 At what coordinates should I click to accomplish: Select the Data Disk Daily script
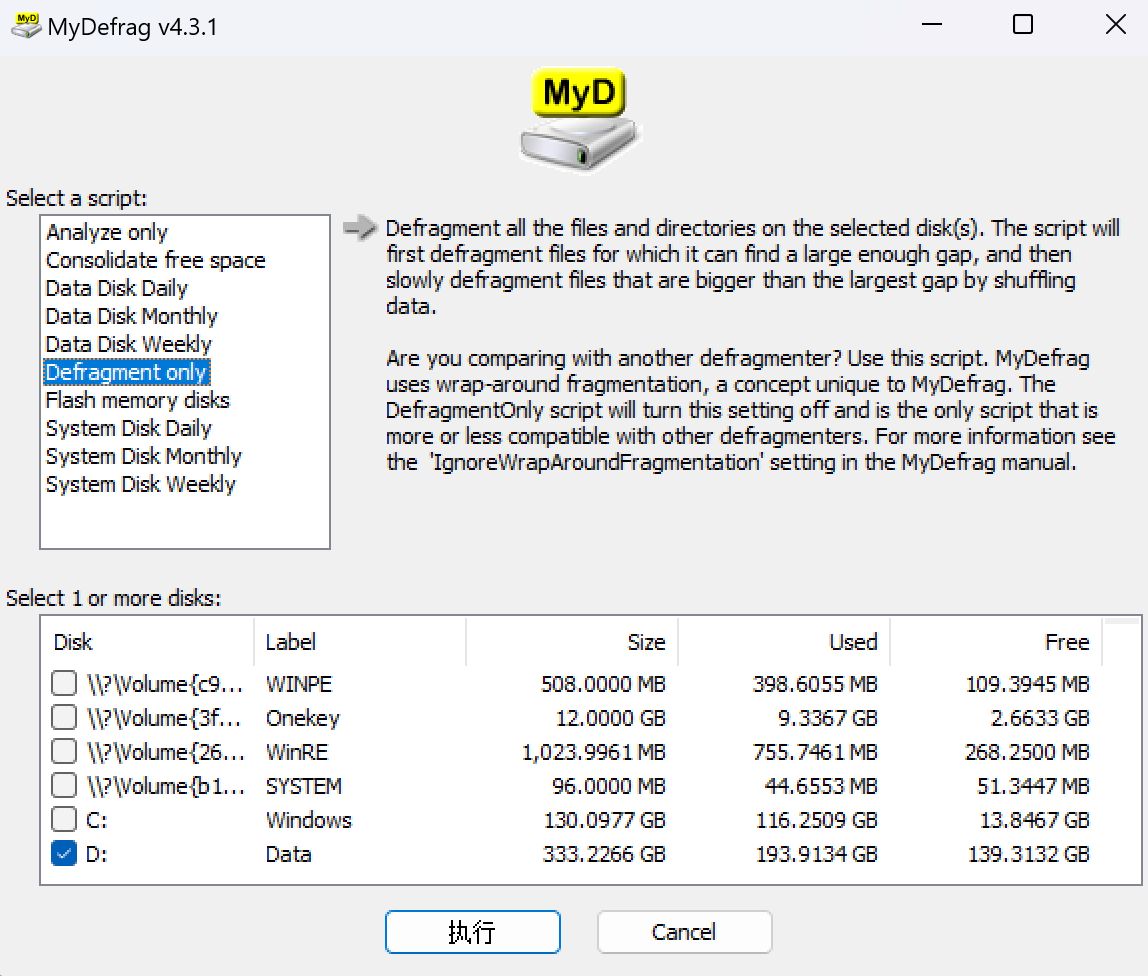click(116, 288)
